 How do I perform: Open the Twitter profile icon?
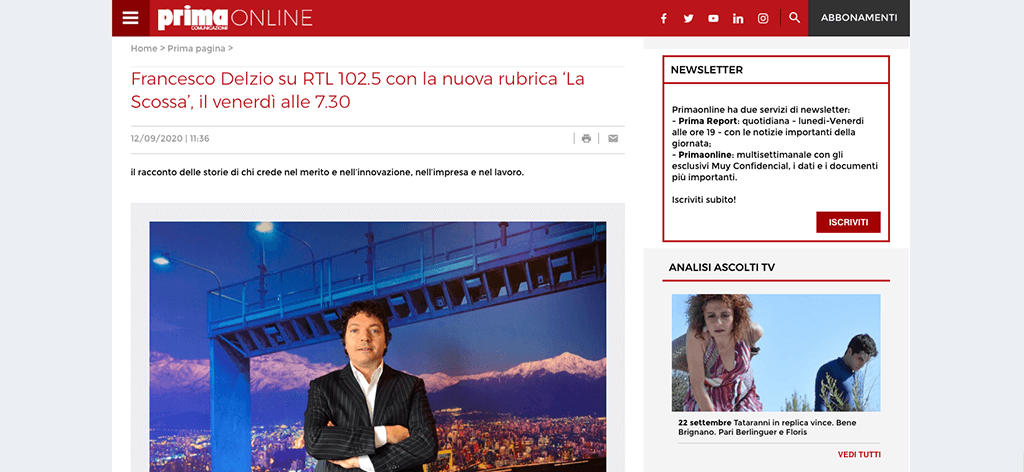coord(688,18)
